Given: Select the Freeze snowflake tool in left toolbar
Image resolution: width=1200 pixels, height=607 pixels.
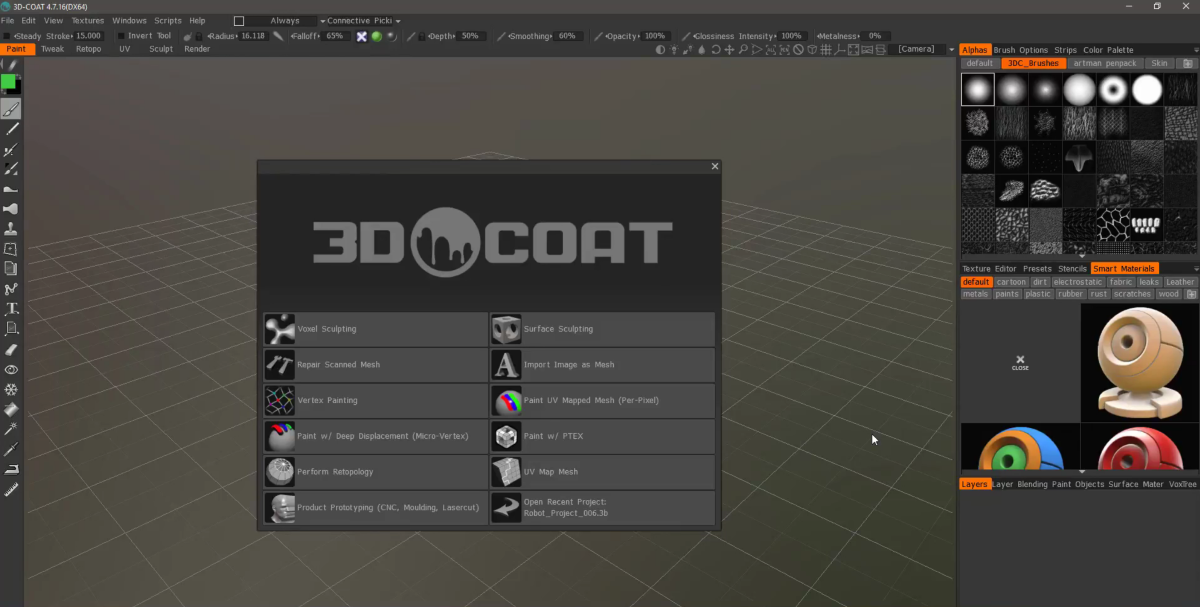Looking at the screenshot, I should [11, 389].
